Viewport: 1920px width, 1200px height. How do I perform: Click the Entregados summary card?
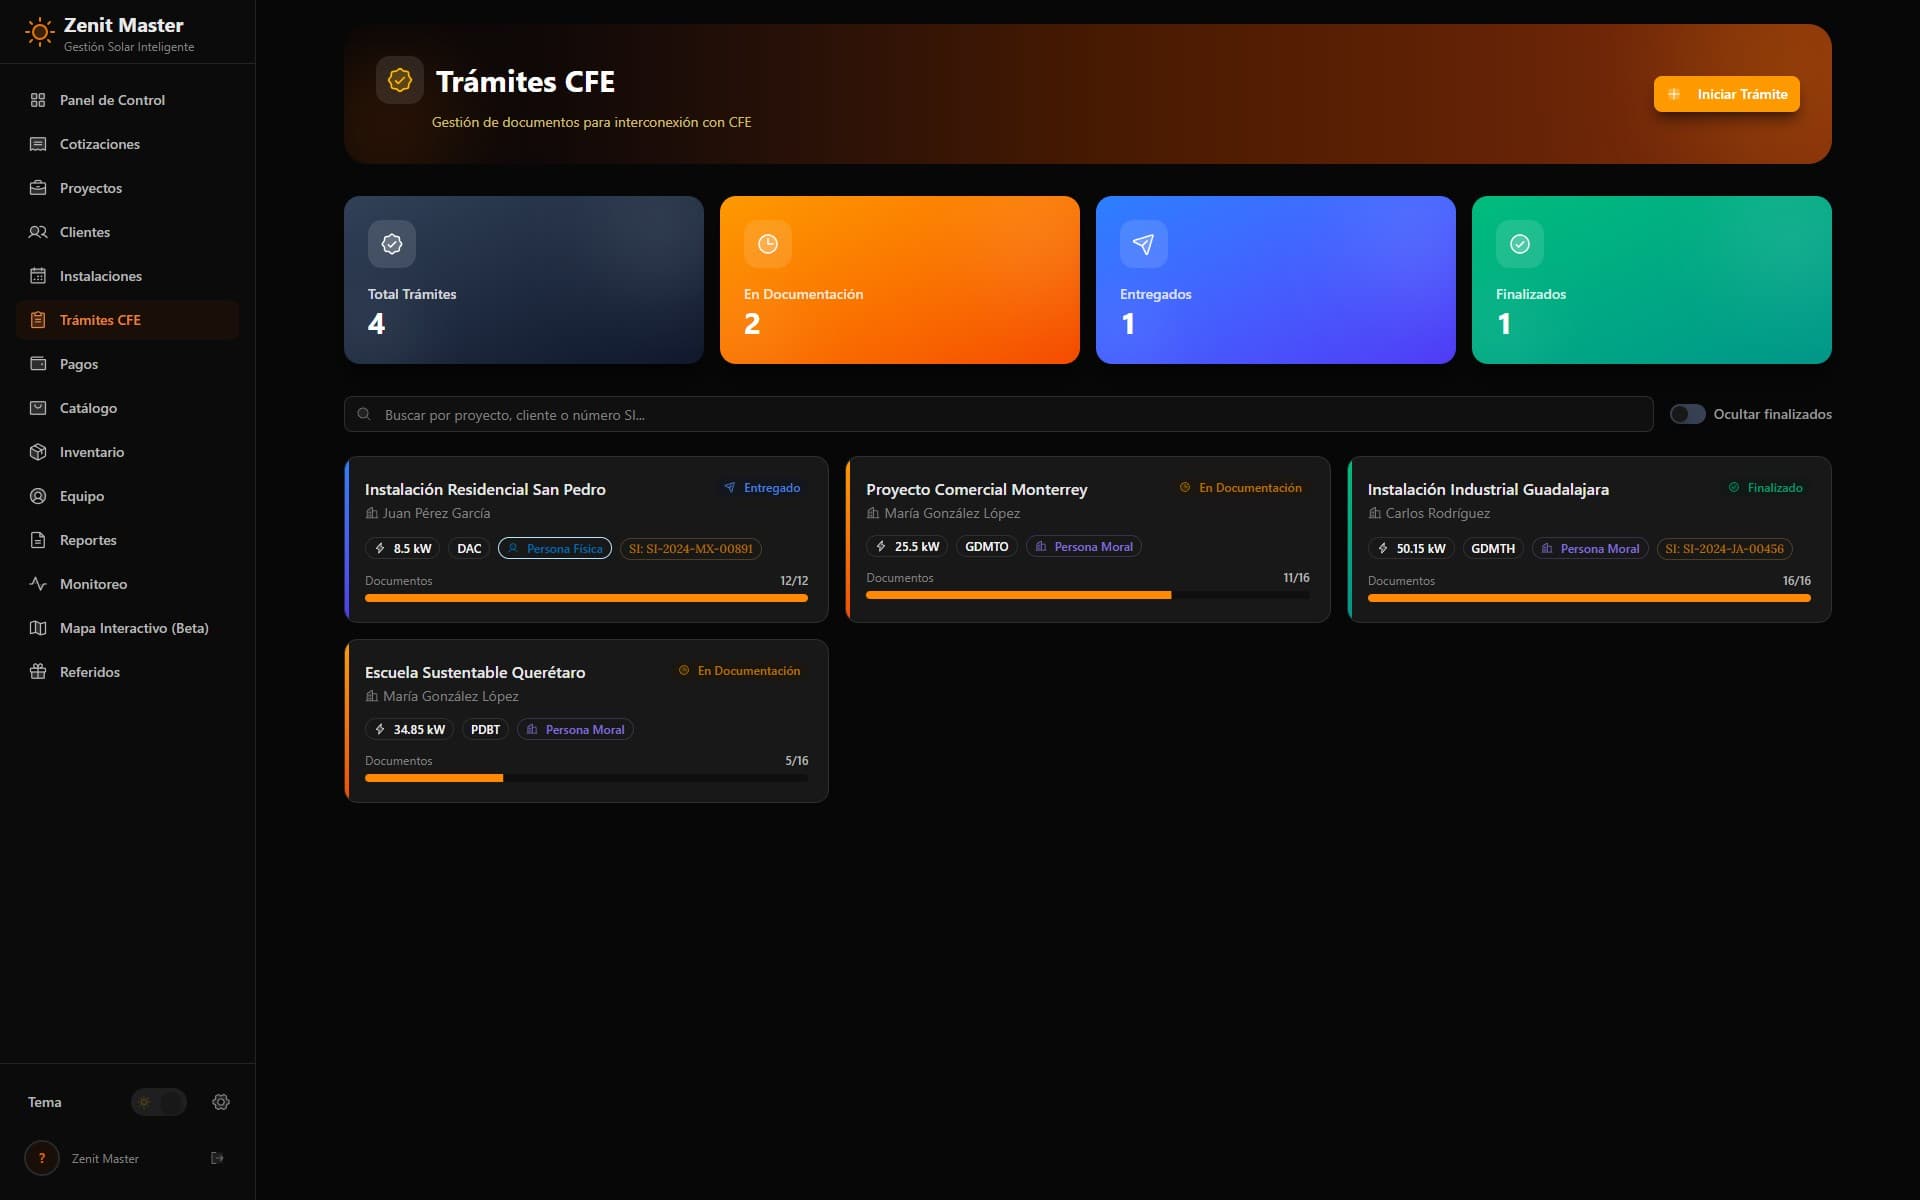[x=1276, y=280]
